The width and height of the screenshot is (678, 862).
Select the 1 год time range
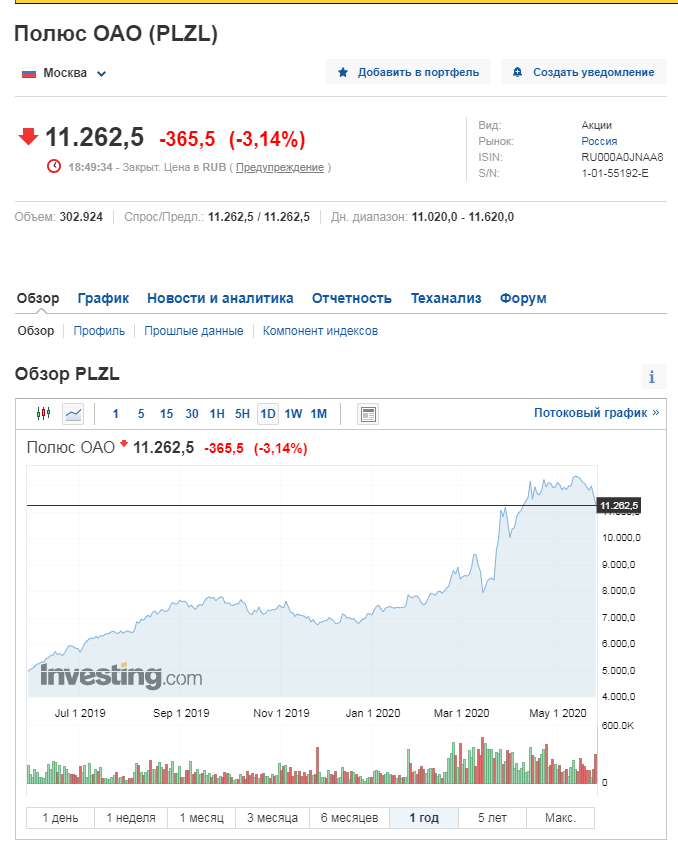[424, 818]
